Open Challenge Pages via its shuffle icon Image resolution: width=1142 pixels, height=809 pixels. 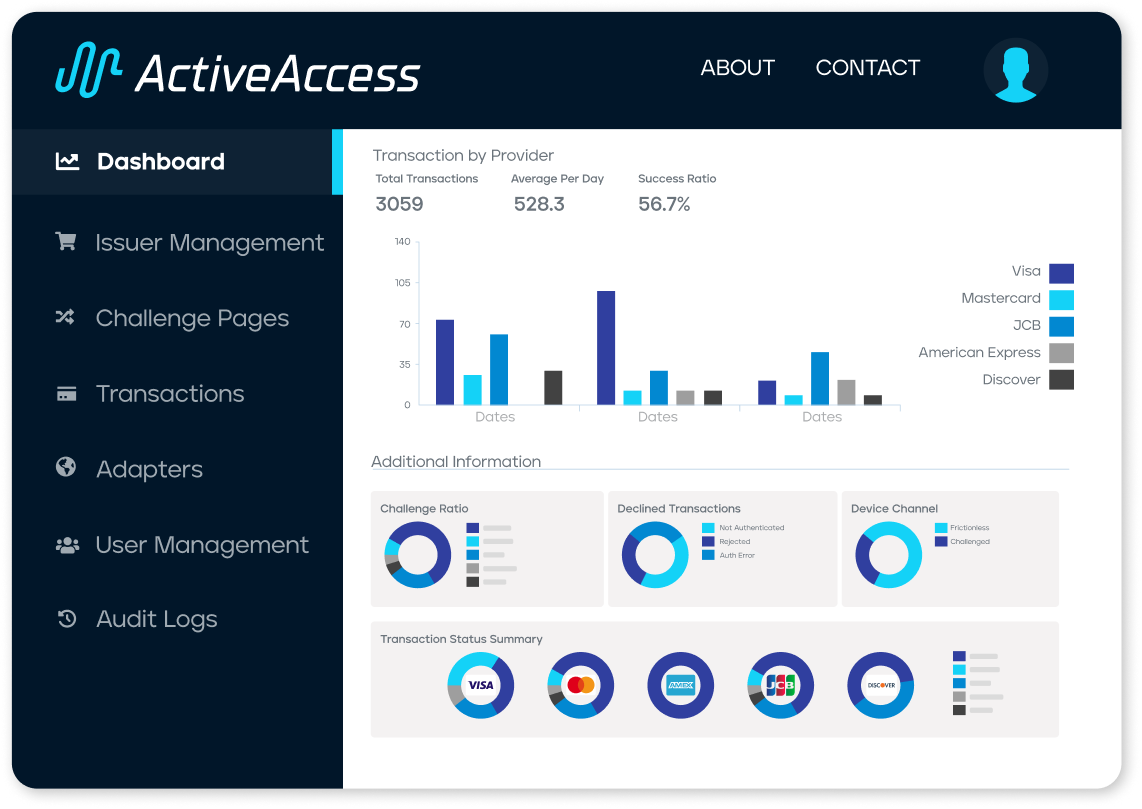coord(65,317)
